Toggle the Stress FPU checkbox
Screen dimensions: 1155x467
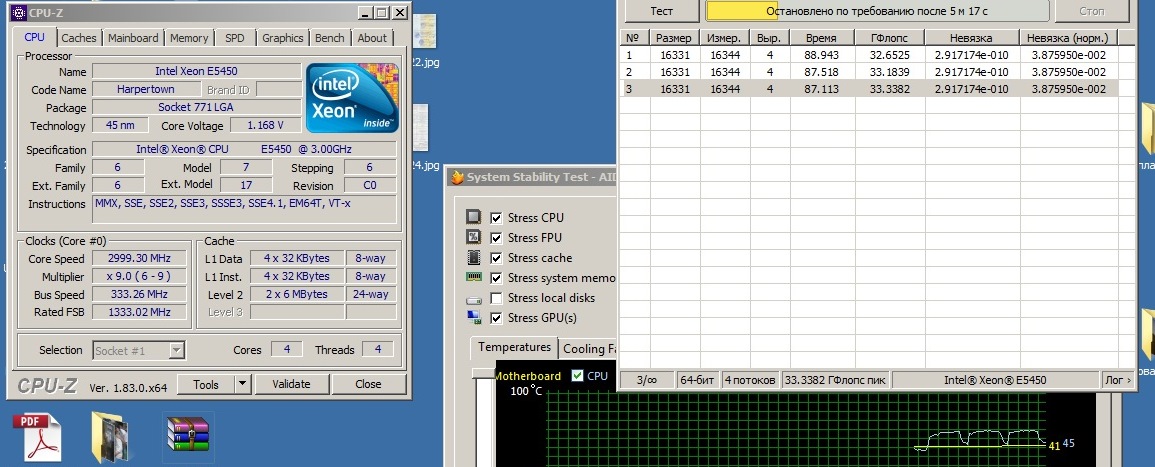(x=496, y=238)
